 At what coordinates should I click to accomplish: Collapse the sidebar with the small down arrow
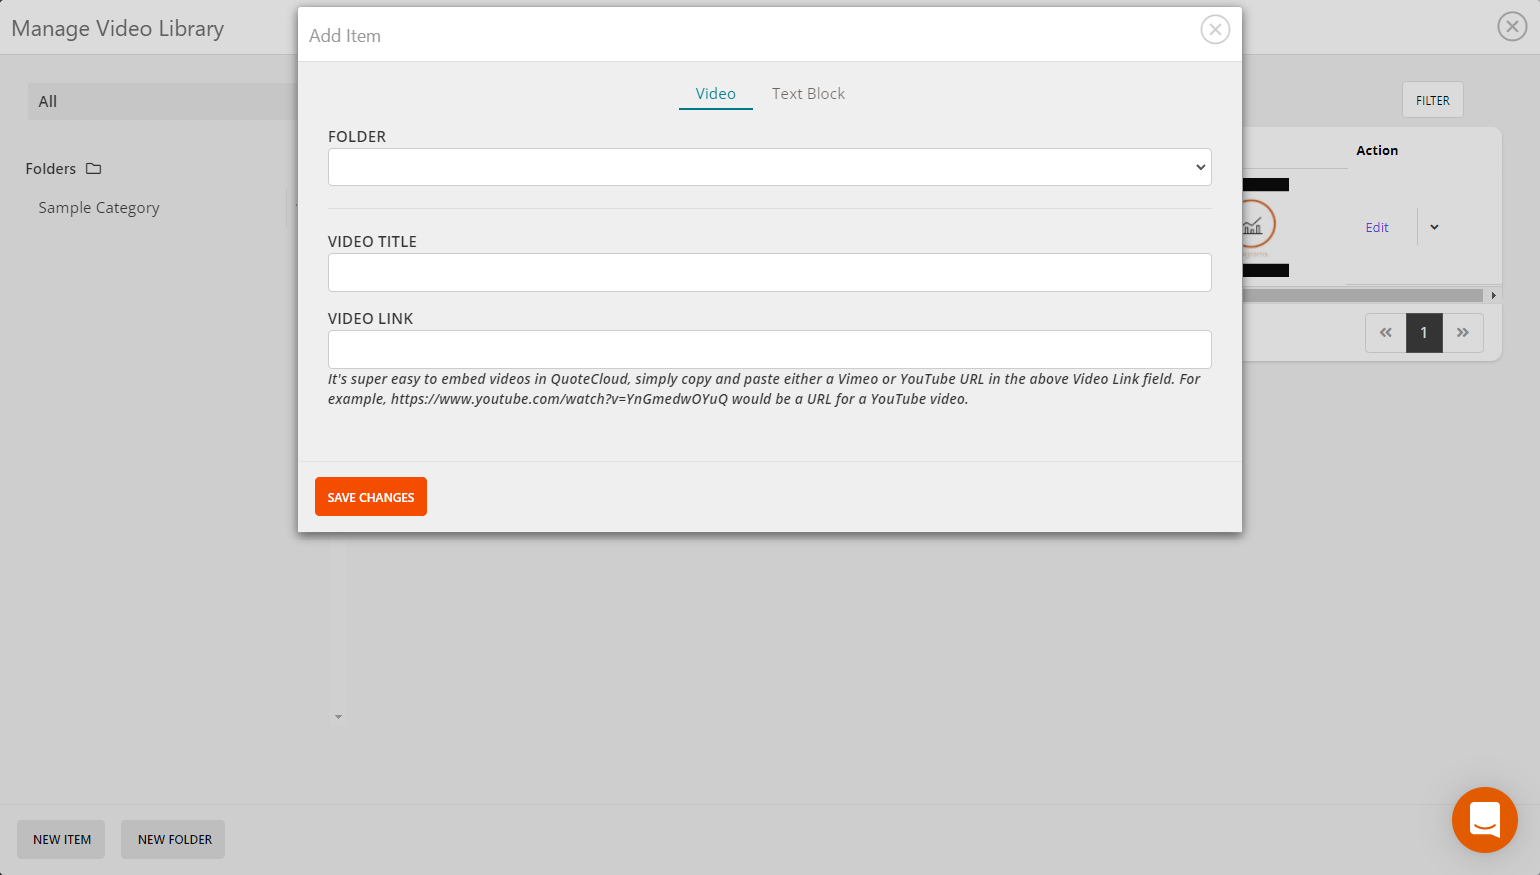click(338, 716)
